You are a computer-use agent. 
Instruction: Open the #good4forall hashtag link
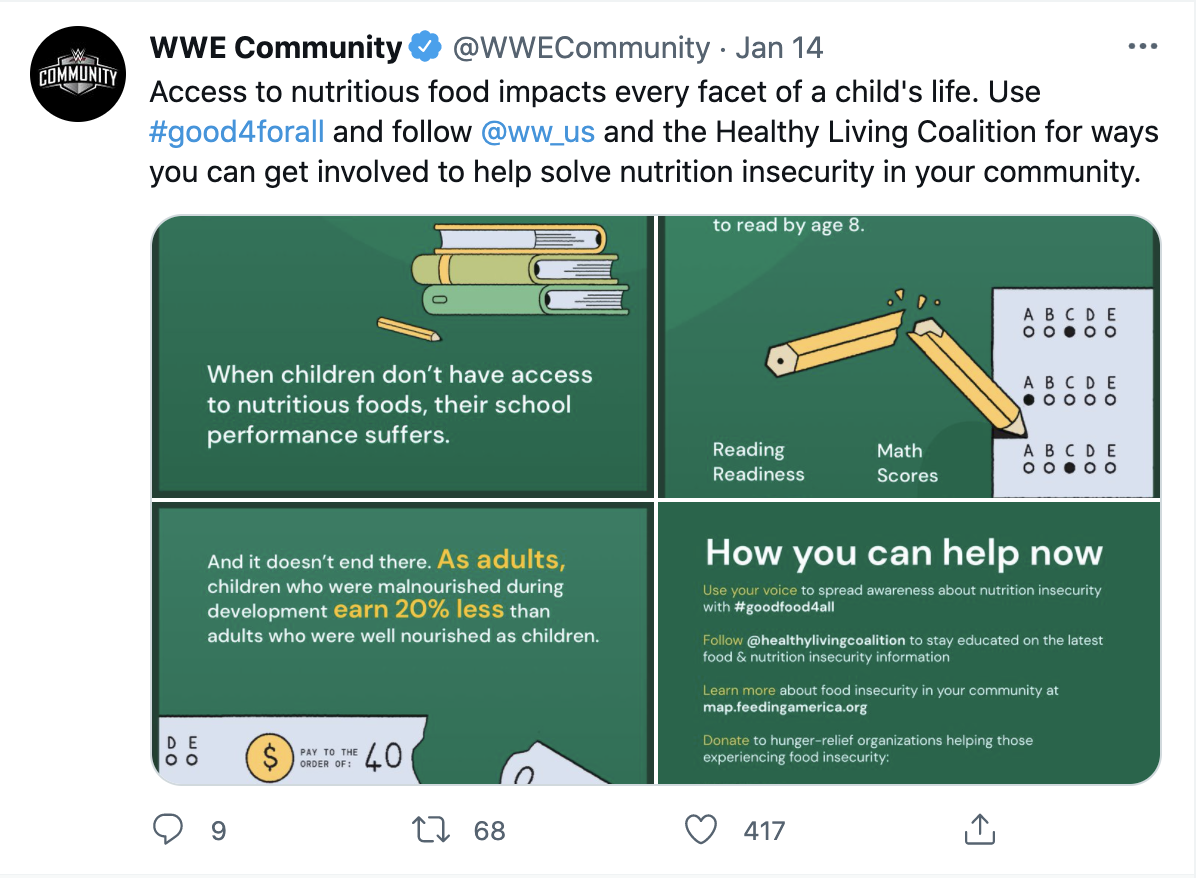[237, 132]
